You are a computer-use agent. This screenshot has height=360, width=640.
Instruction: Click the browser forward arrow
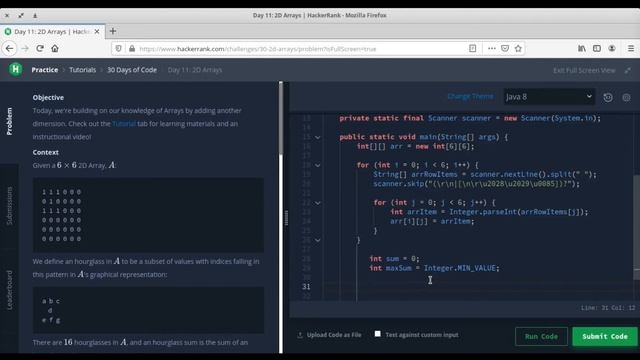pyautogui.click(x=25, y=49)
